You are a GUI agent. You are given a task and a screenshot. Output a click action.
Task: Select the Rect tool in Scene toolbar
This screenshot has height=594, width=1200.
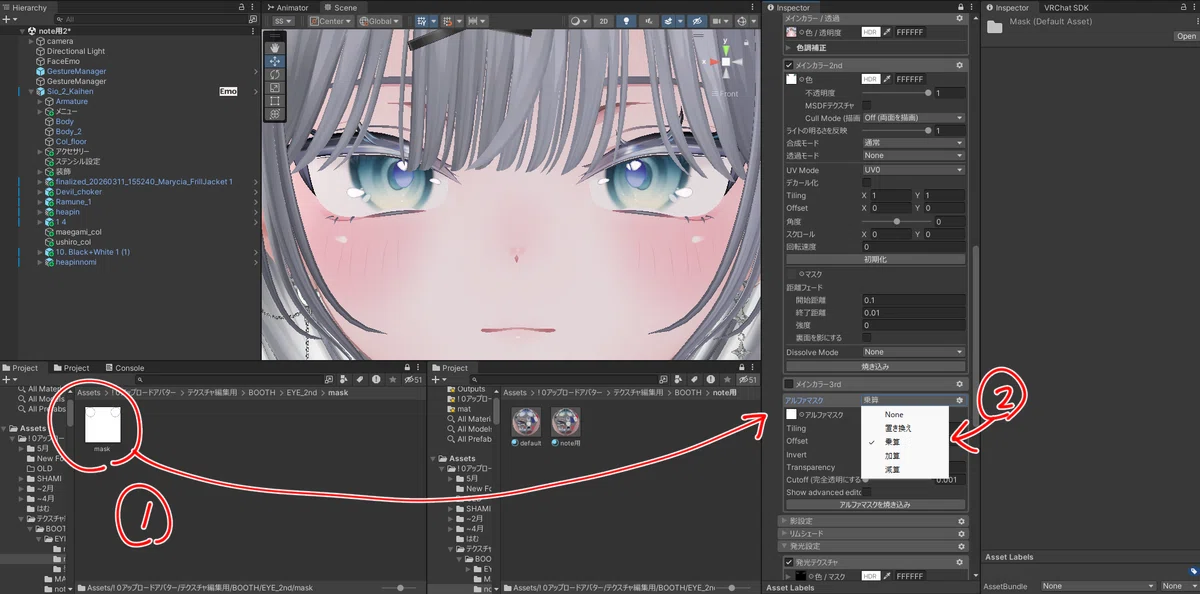pos(274,101)
